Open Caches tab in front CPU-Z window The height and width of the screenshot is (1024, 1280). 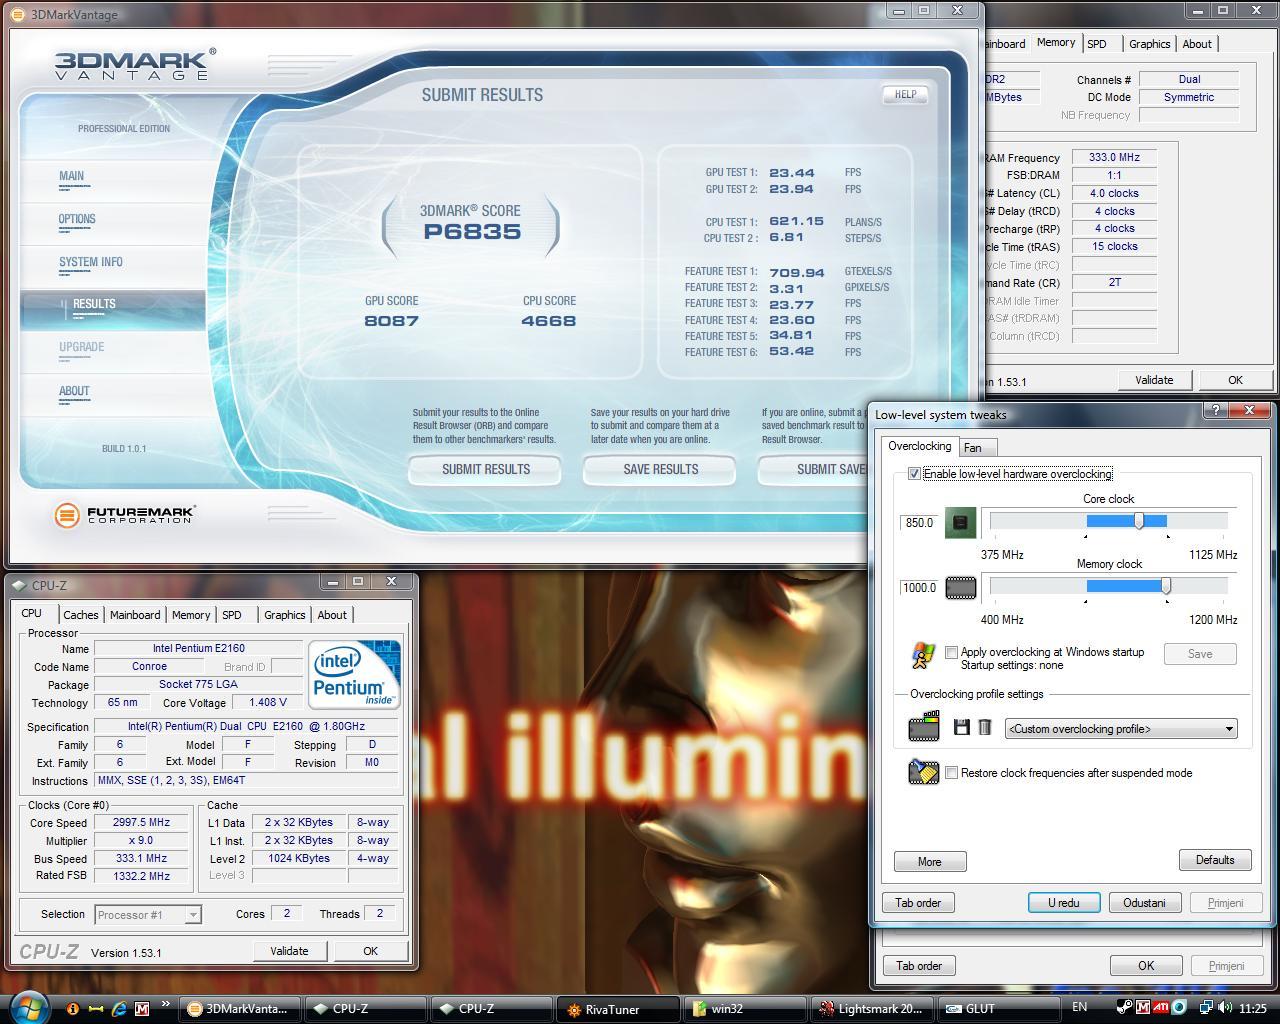tap(80, 615)
